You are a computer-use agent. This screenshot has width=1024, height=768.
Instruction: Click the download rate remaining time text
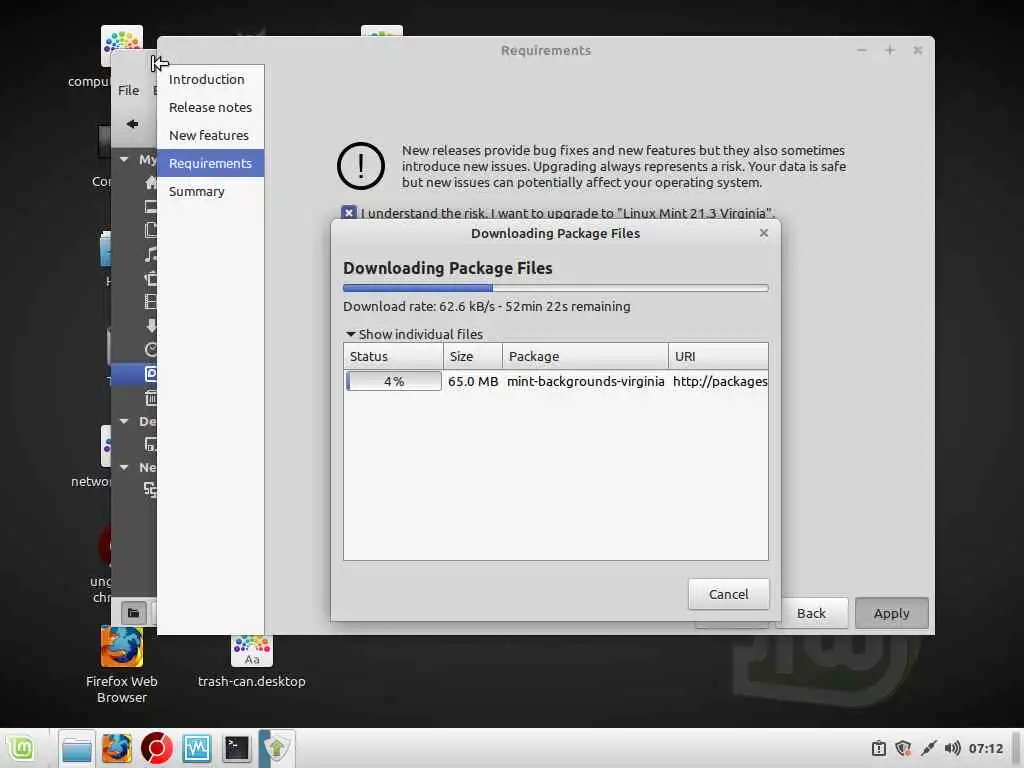487,306
